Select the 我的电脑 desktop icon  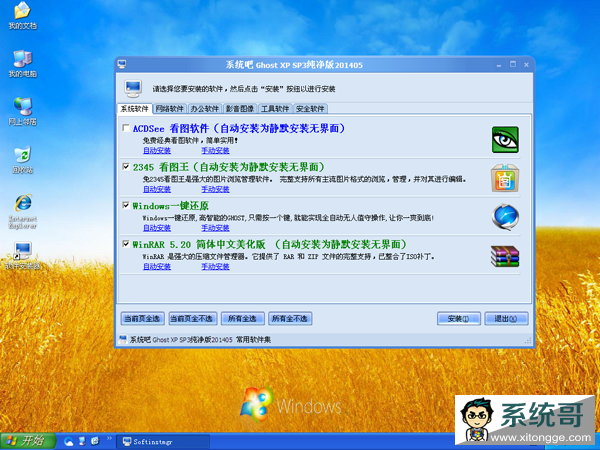[22, 64]
